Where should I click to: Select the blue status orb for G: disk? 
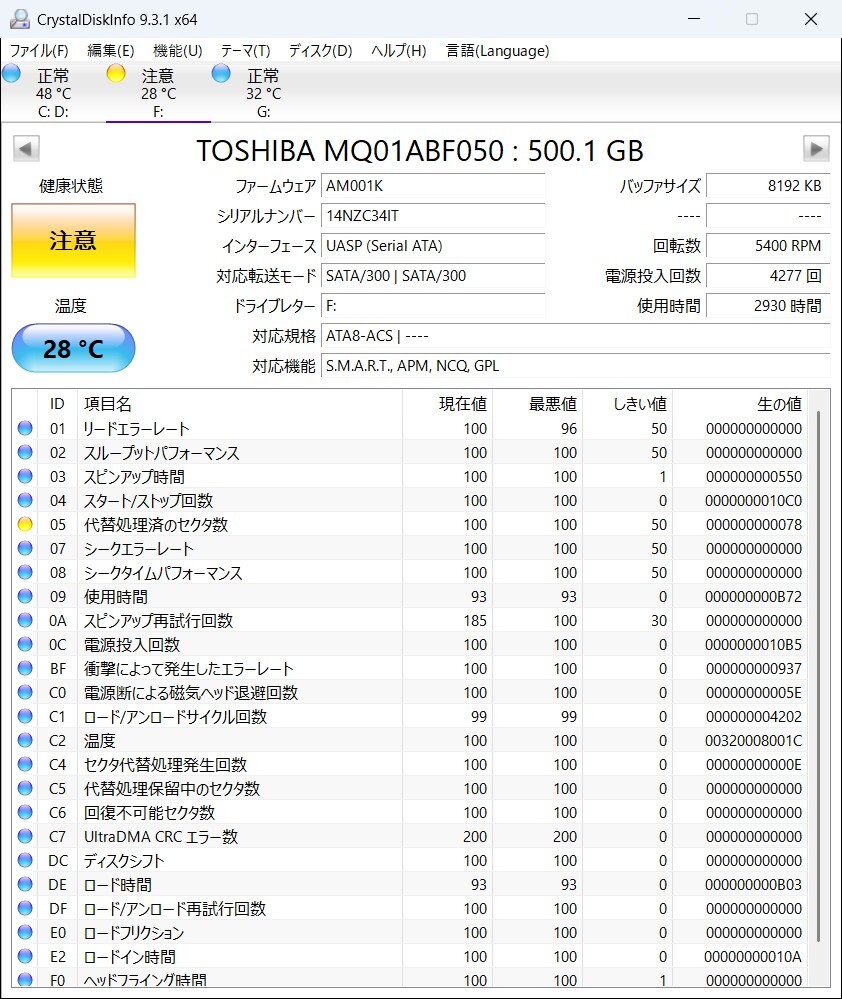[x=221, y=73]
